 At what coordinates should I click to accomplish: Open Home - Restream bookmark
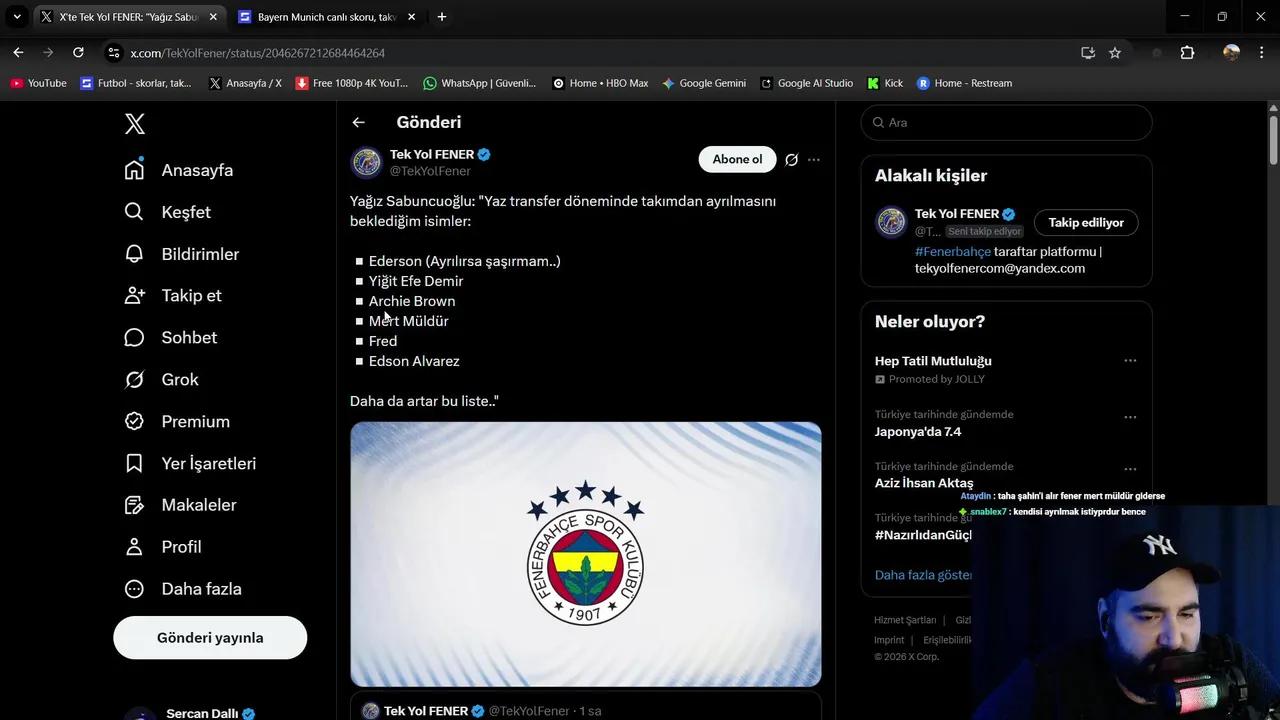(x=965, y=83)
